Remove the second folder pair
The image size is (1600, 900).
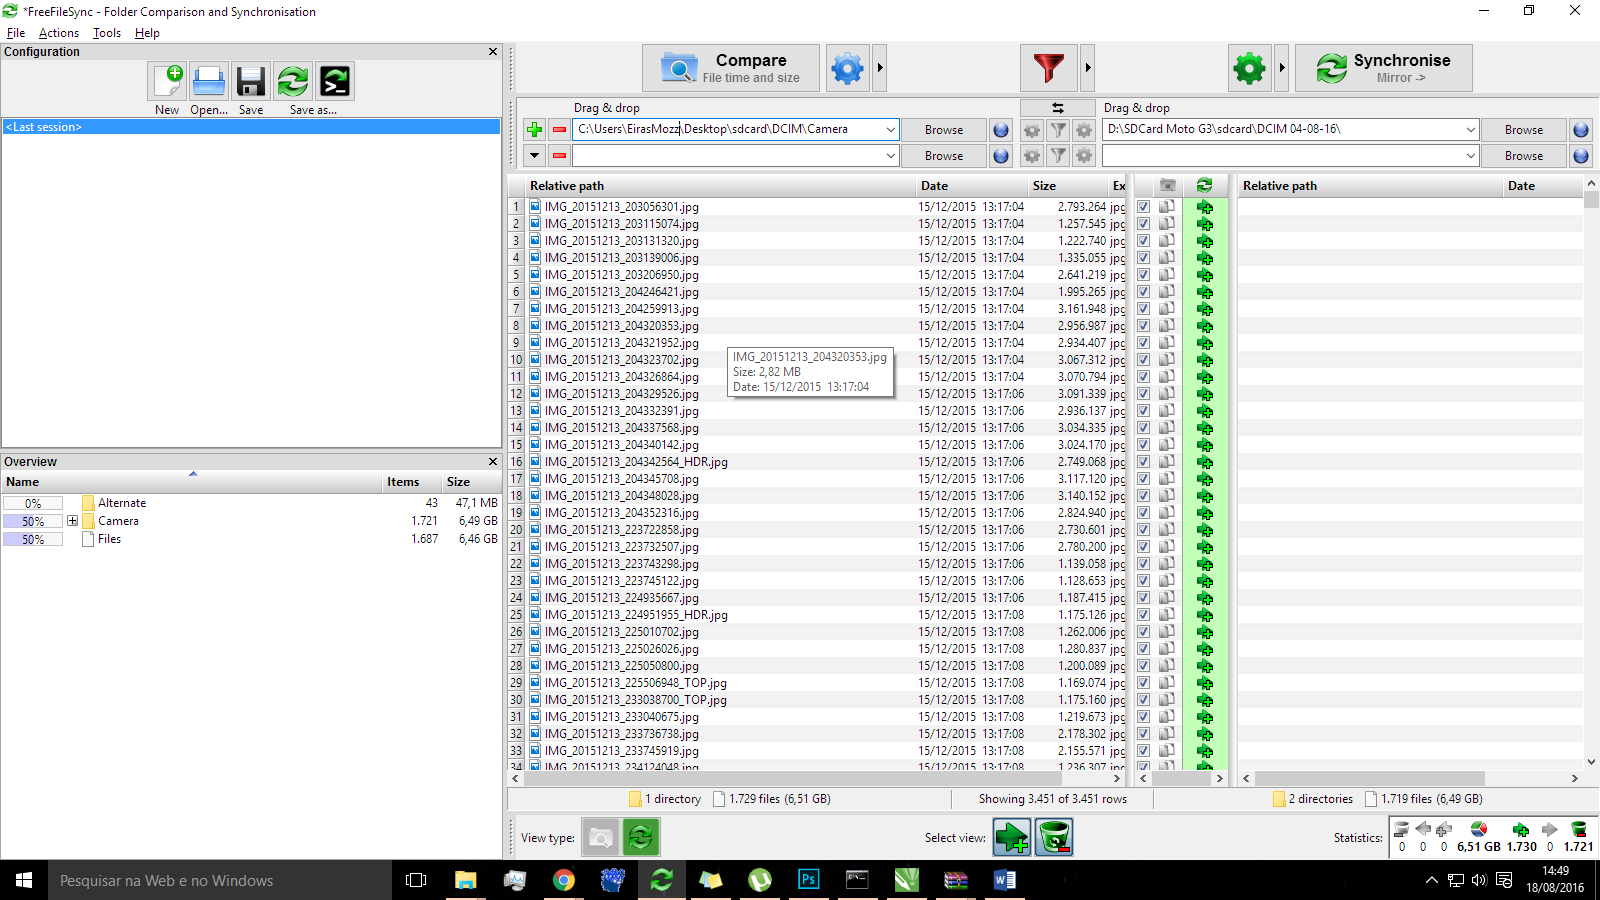coord(559,155)
